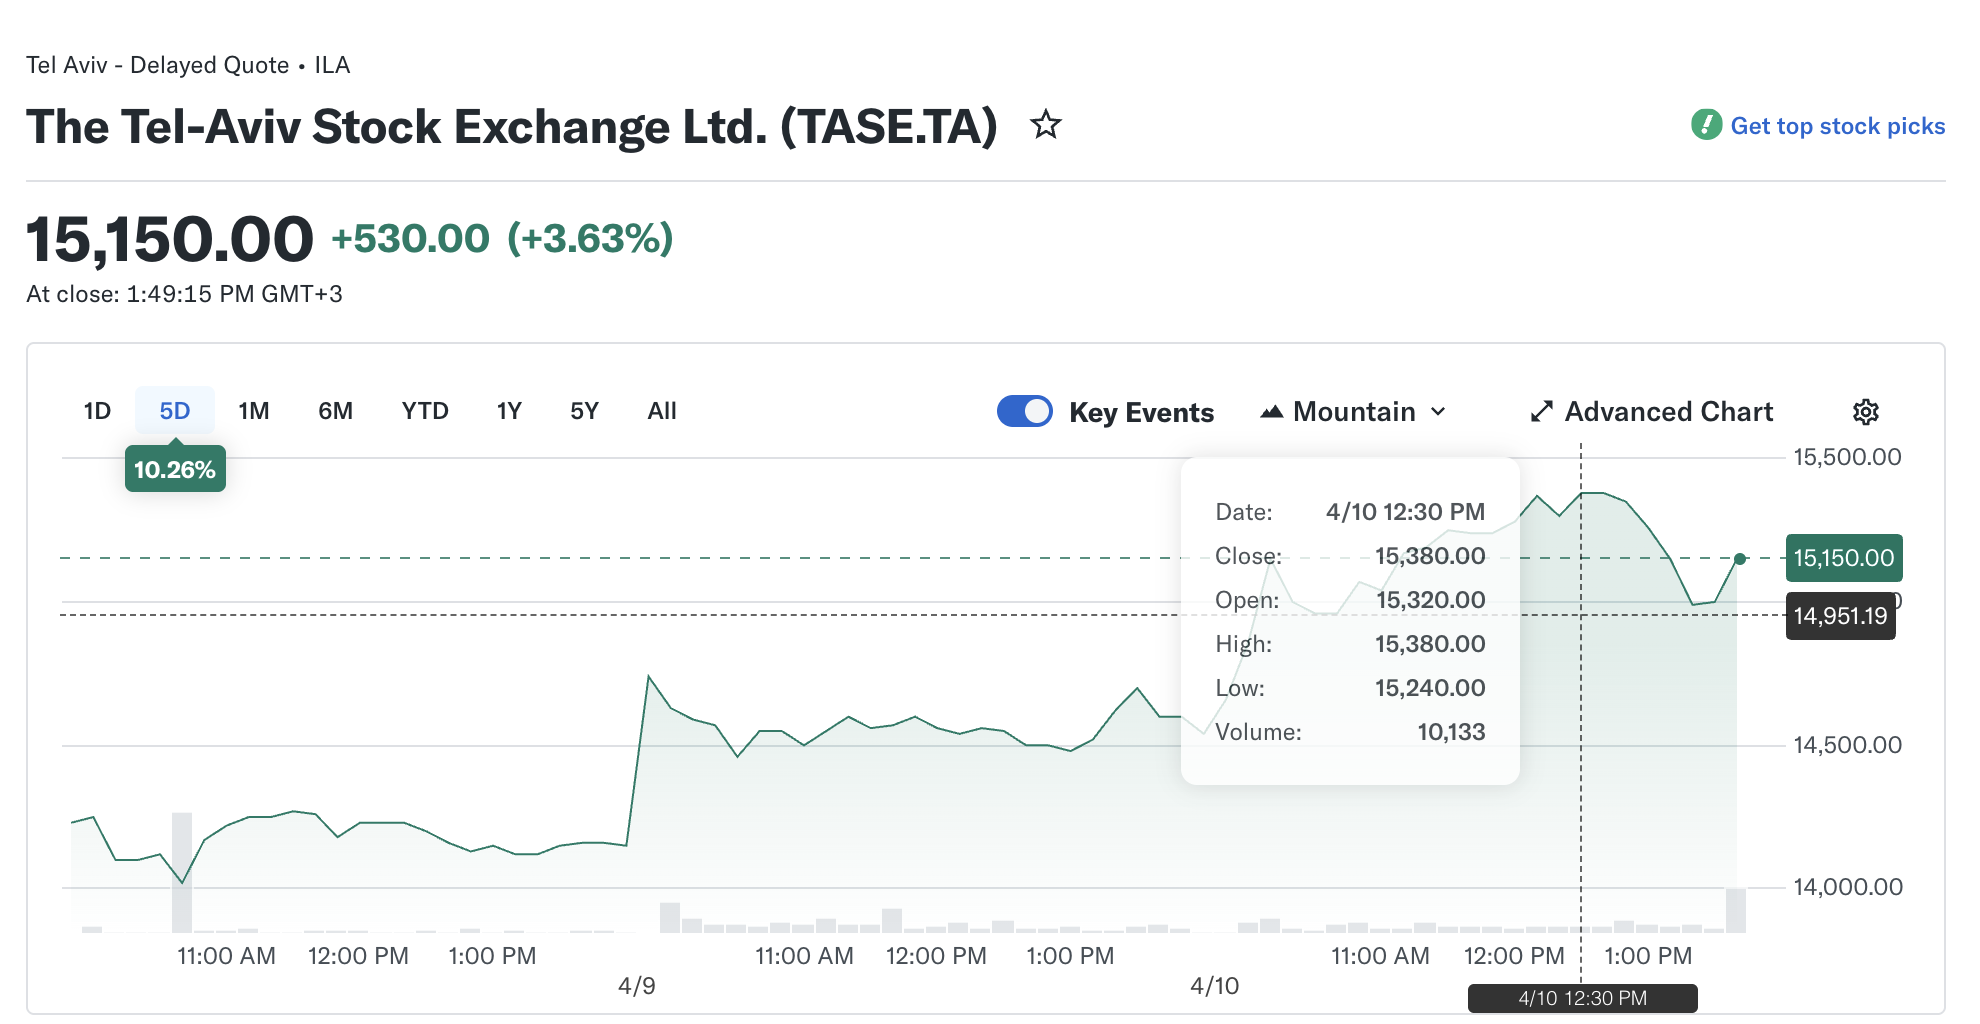Viewport: 1980px width, 1024px height.
Task: Show year-to-date YTD chart range
Action: coord(425,411)
